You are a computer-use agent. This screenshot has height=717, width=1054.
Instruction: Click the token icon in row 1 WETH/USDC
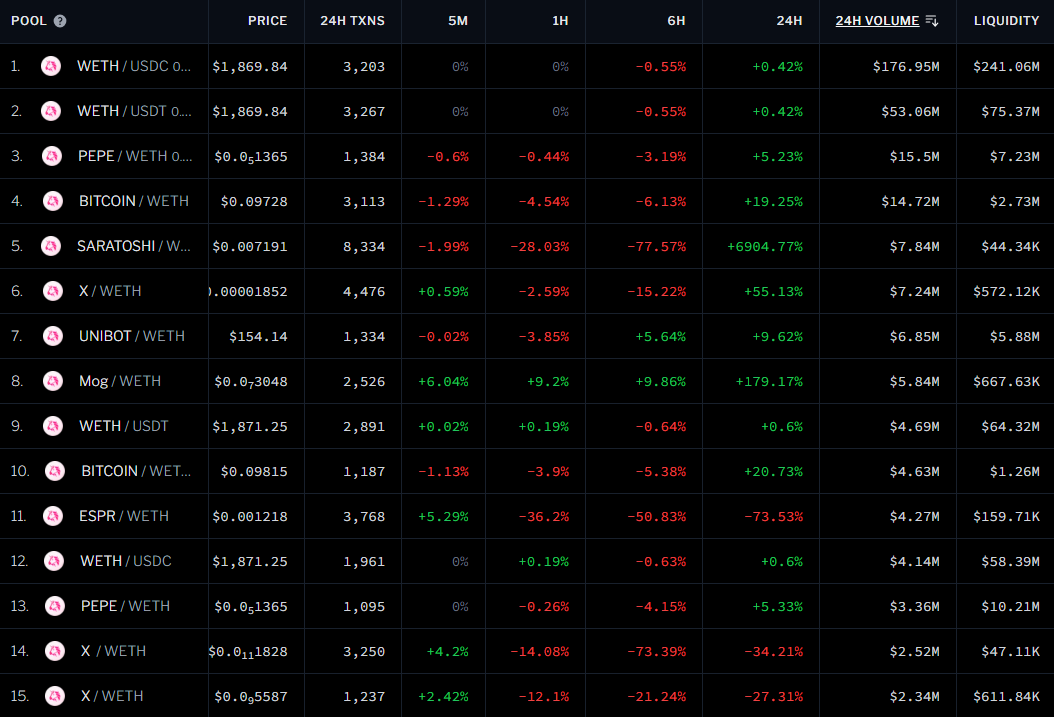pos(51,66)
